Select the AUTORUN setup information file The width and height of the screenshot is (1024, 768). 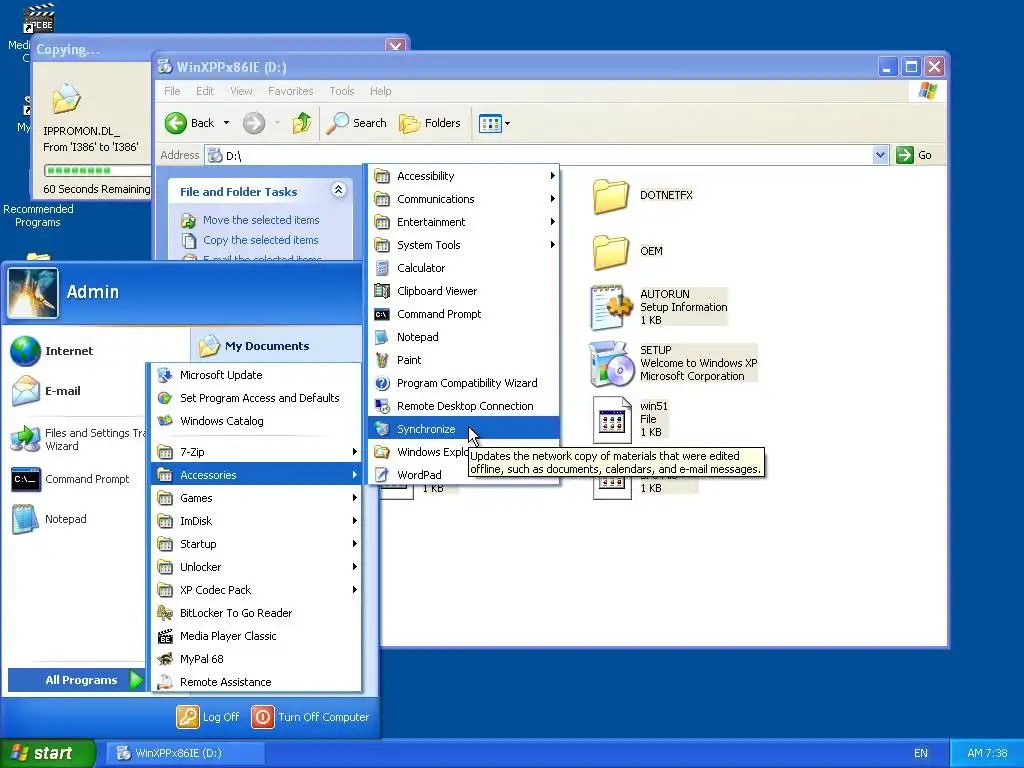coord(658,307)
